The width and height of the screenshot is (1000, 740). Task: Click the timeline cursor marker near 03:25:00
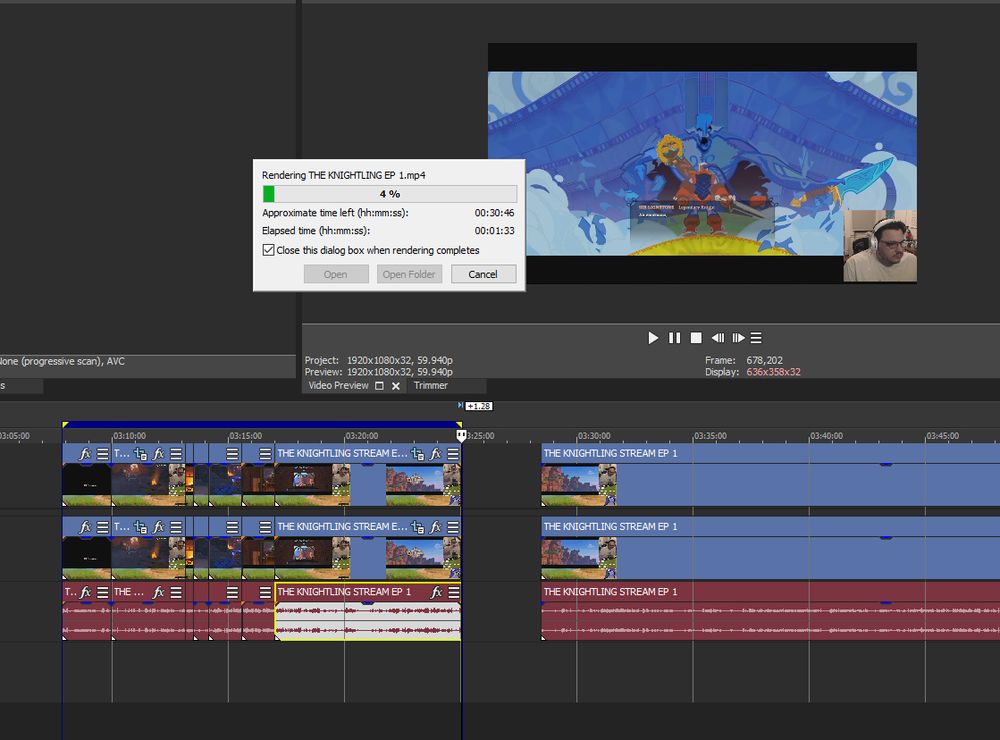point(461,436)
